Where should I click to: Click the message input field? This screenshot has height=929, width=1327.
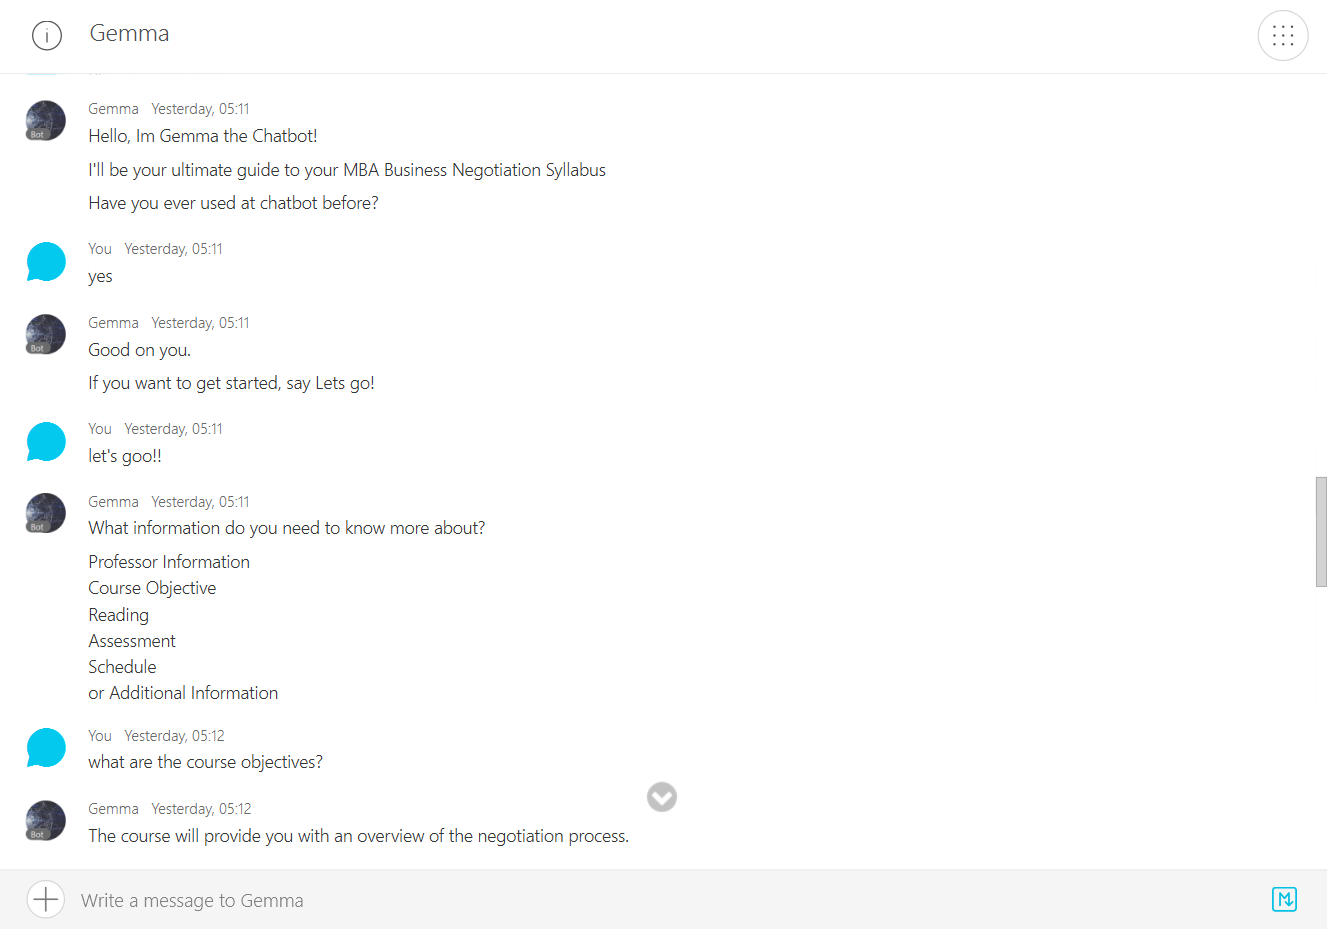(660, 900)
